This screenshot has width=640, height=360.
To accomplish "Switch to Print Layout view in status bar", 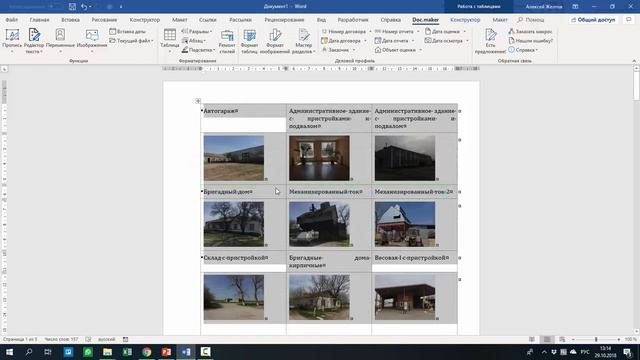I will [x=547, y=339].
